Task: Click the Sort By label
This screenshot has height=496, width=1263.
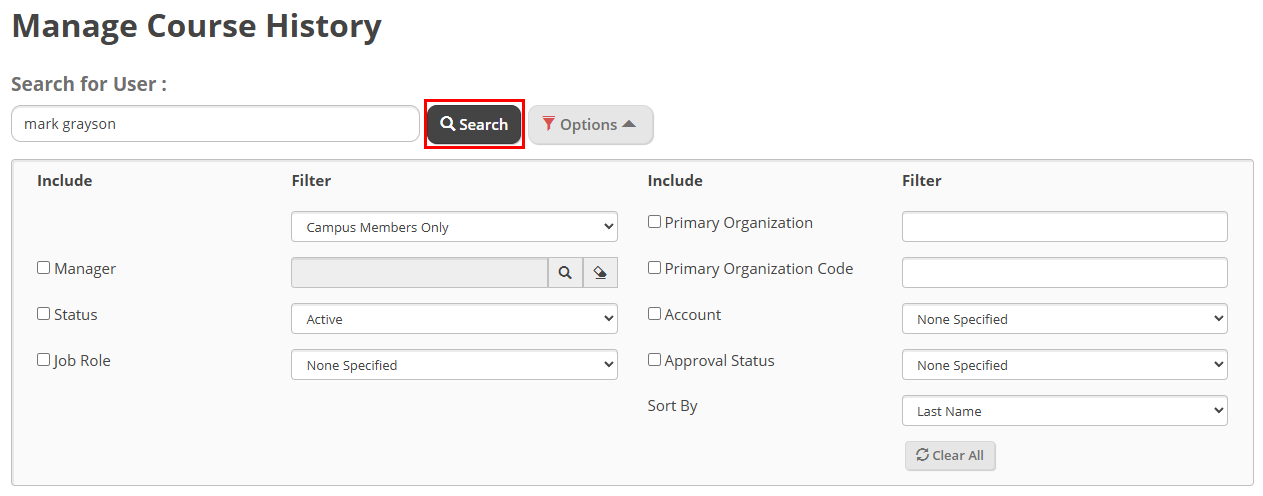Action: pos(673,406)
